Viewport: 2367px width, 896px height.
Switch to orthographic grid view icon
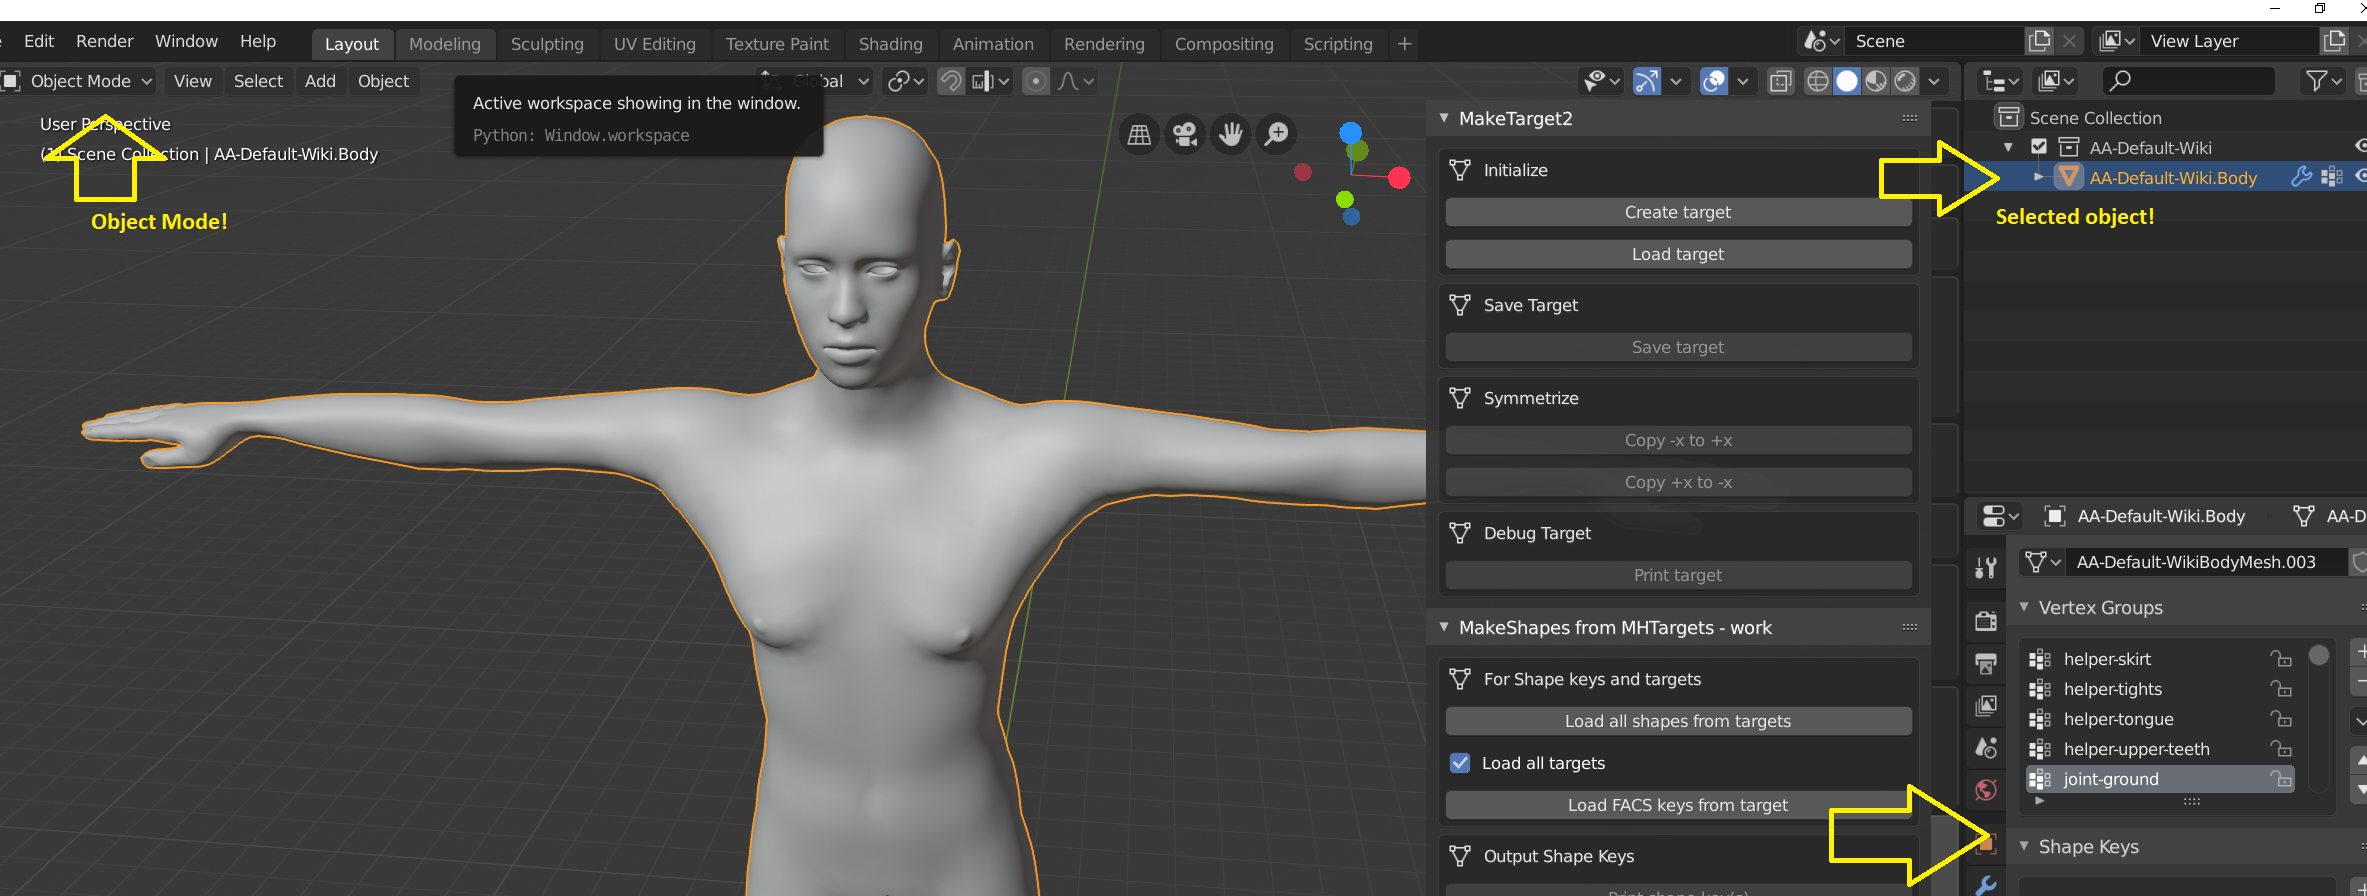(x=1139, y=135)
